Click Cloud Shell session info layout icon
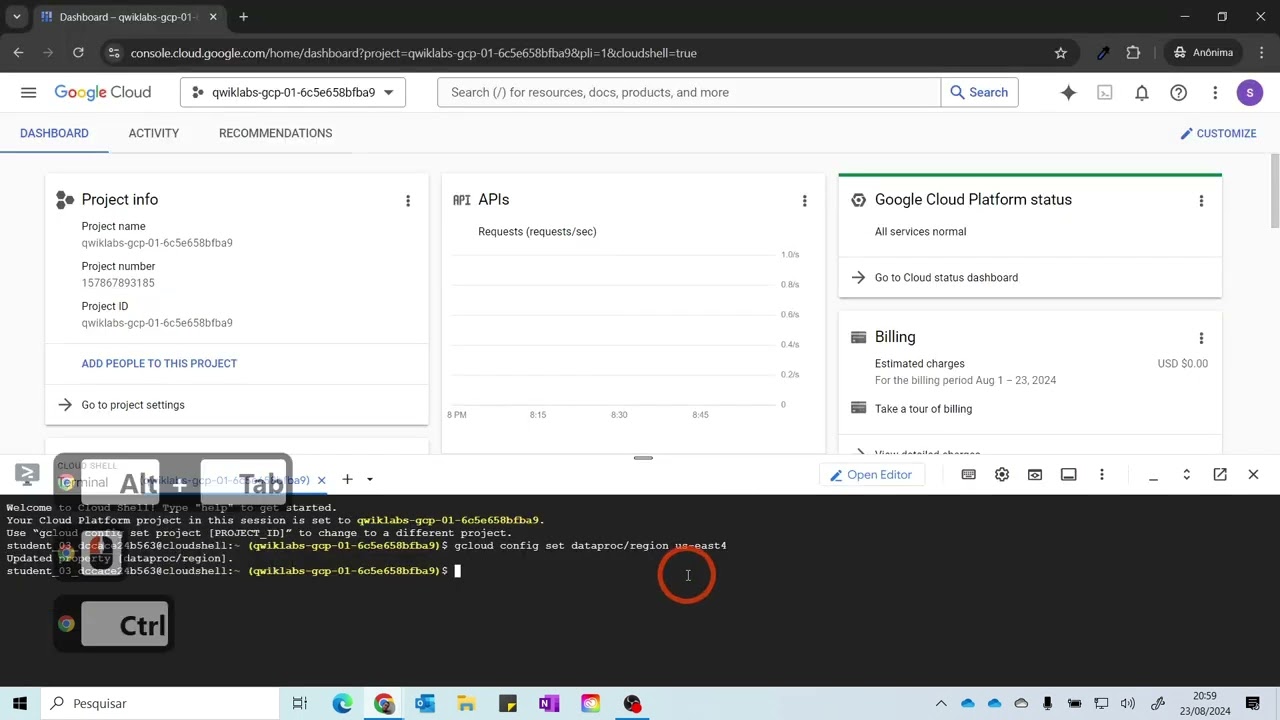 [1068, 474]
